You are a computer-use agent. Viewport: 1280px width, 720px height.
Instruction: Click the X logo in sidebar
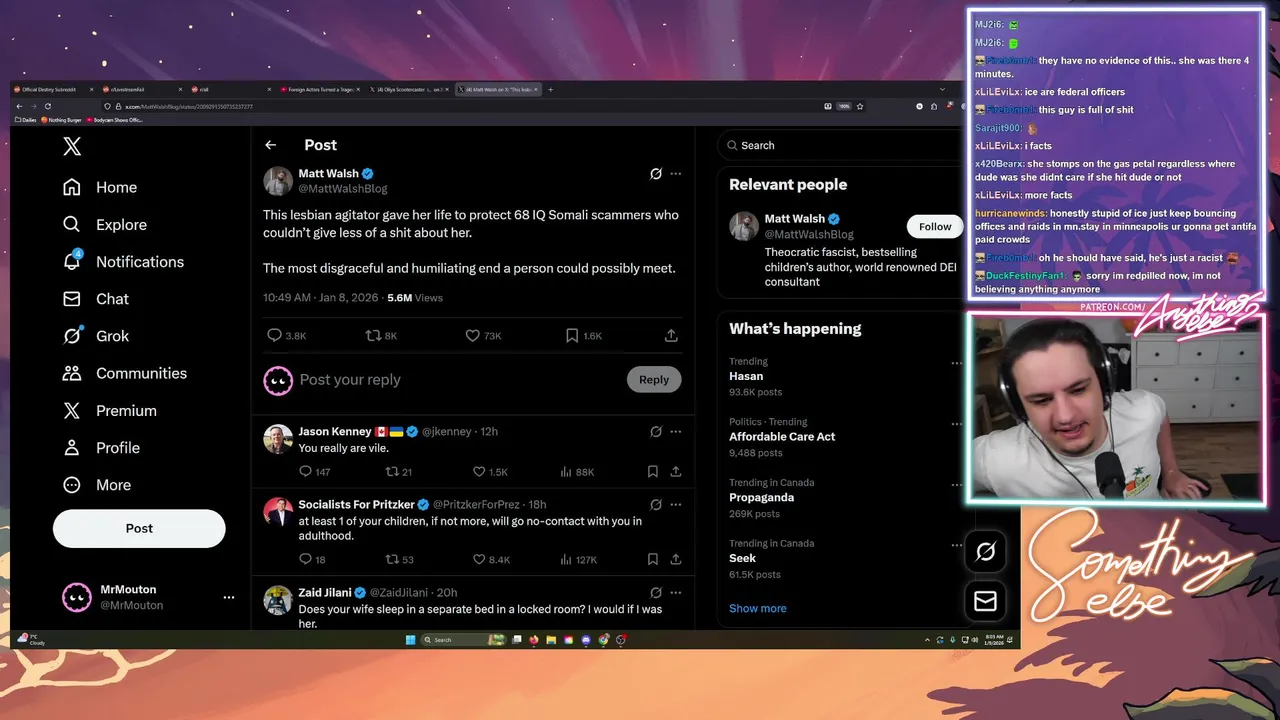[x=72, y=147]
